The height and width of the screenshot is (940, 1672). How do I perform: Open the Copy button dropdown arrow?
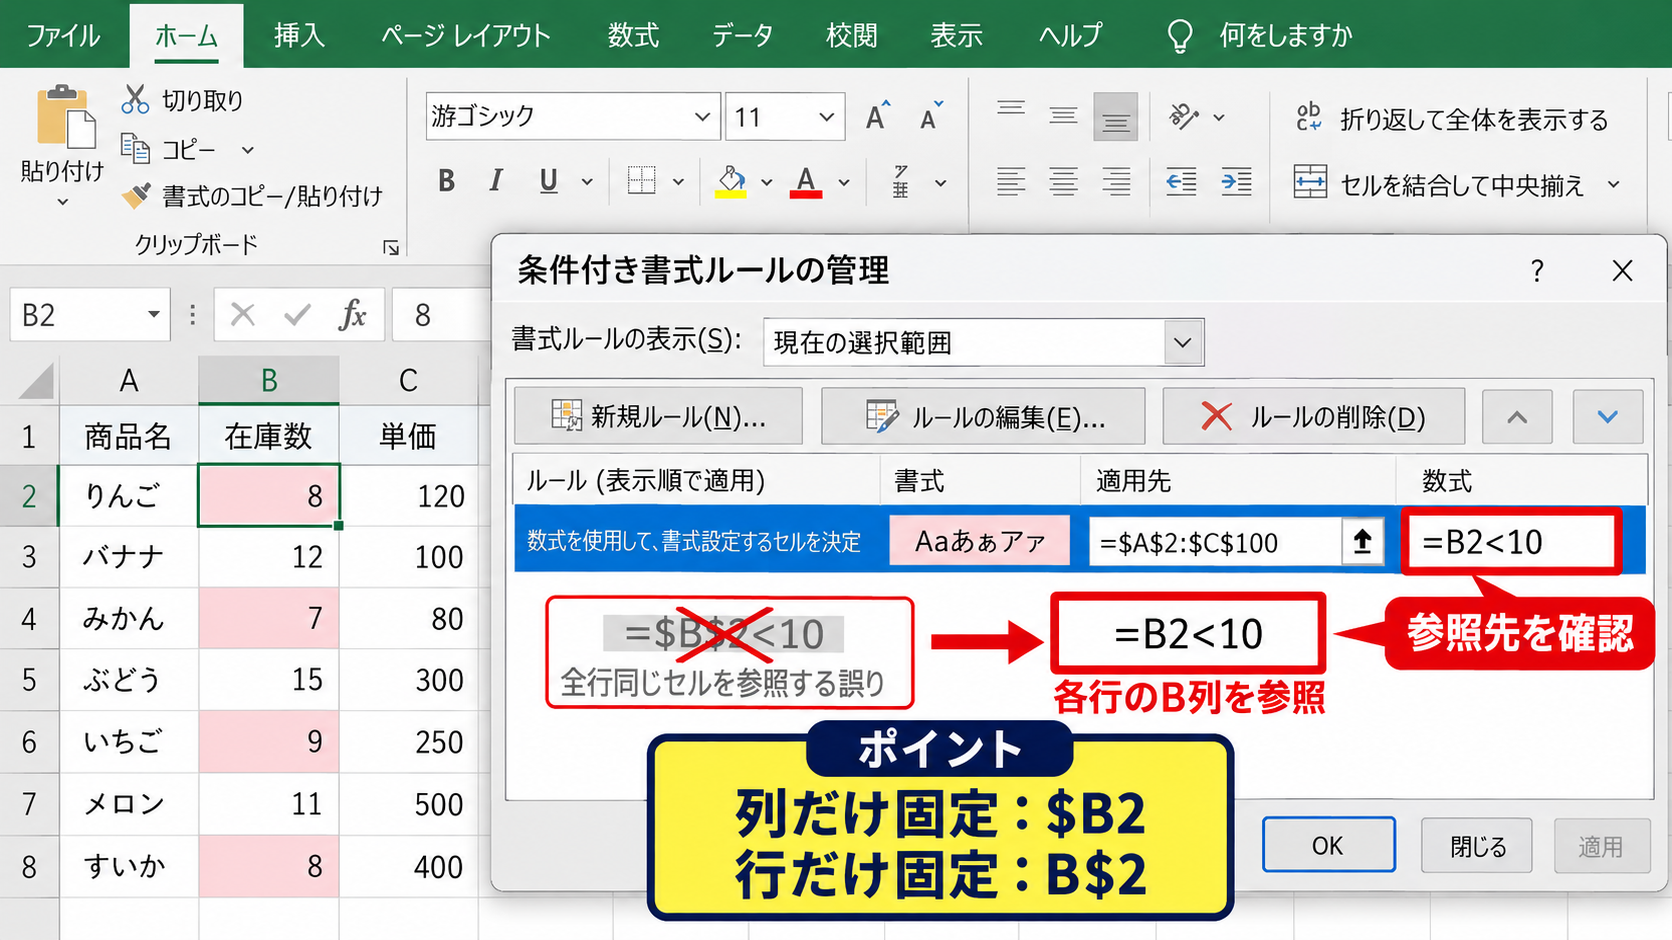coord(247,150)
